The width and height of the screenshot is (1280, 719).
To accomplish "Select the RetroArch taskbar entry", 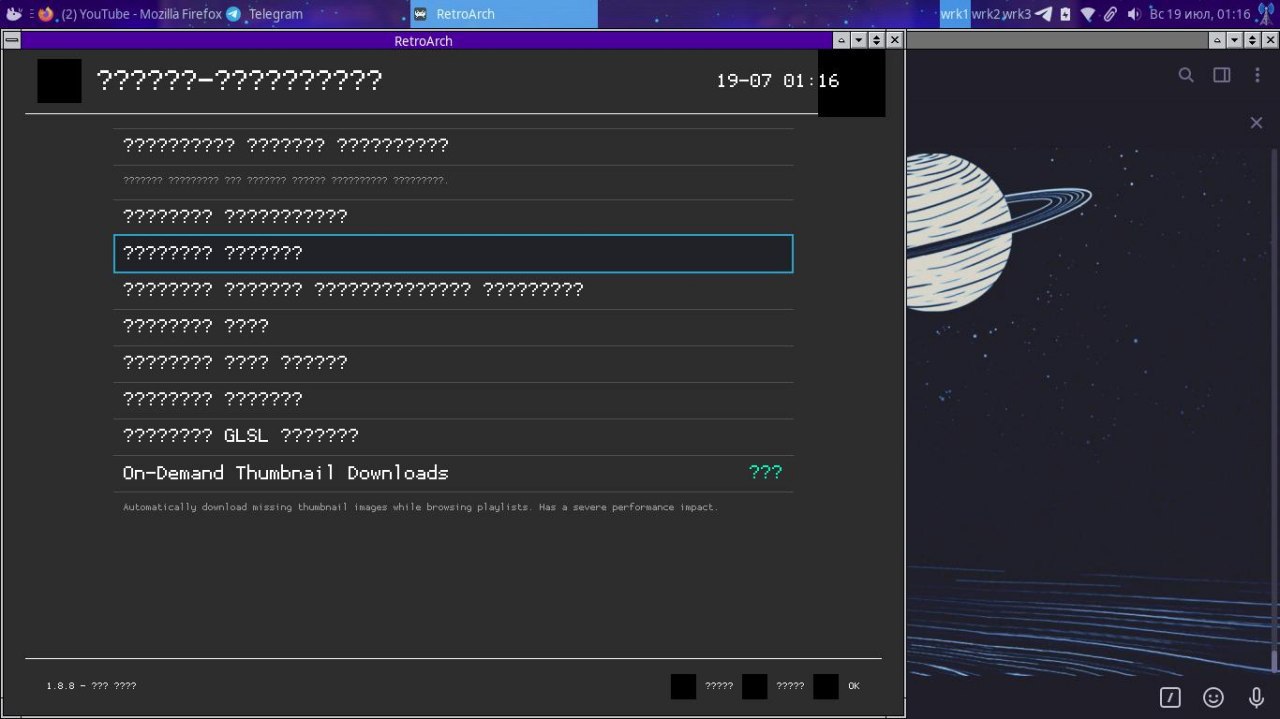I will [503, 14].
